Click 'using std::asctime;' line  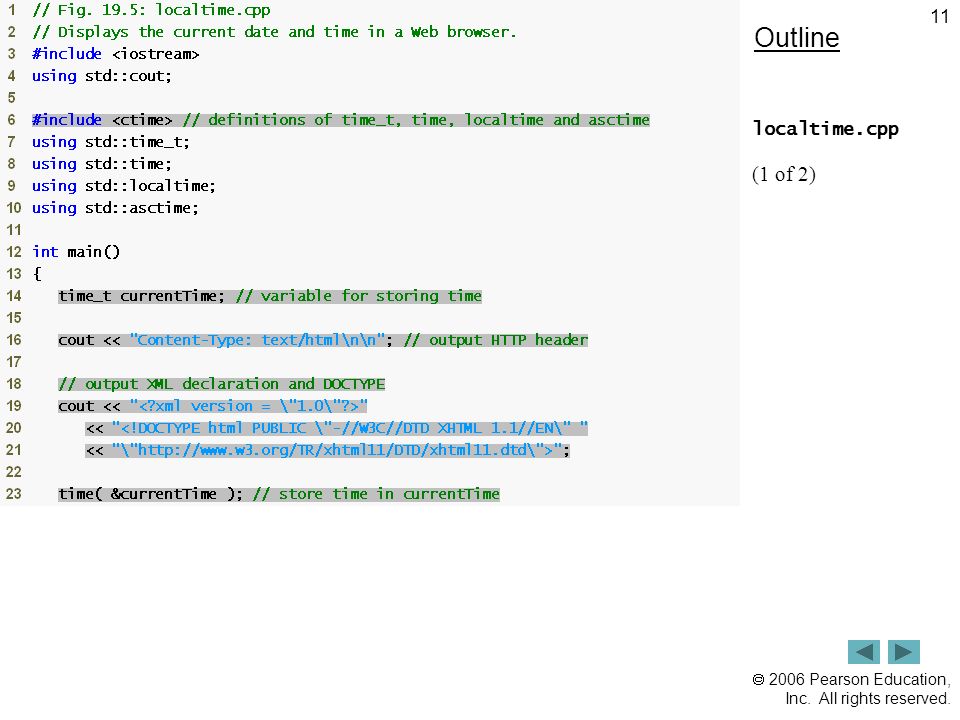coord(115,208)
